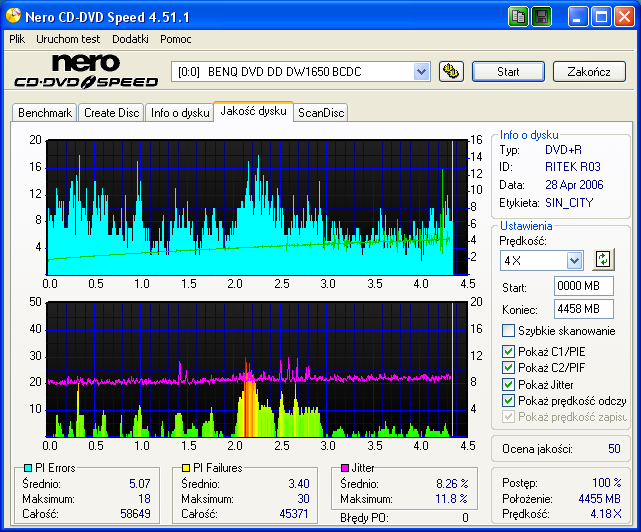
Task: Click the magenta Jitter color swatch
Action: click(x=345, y=468)
